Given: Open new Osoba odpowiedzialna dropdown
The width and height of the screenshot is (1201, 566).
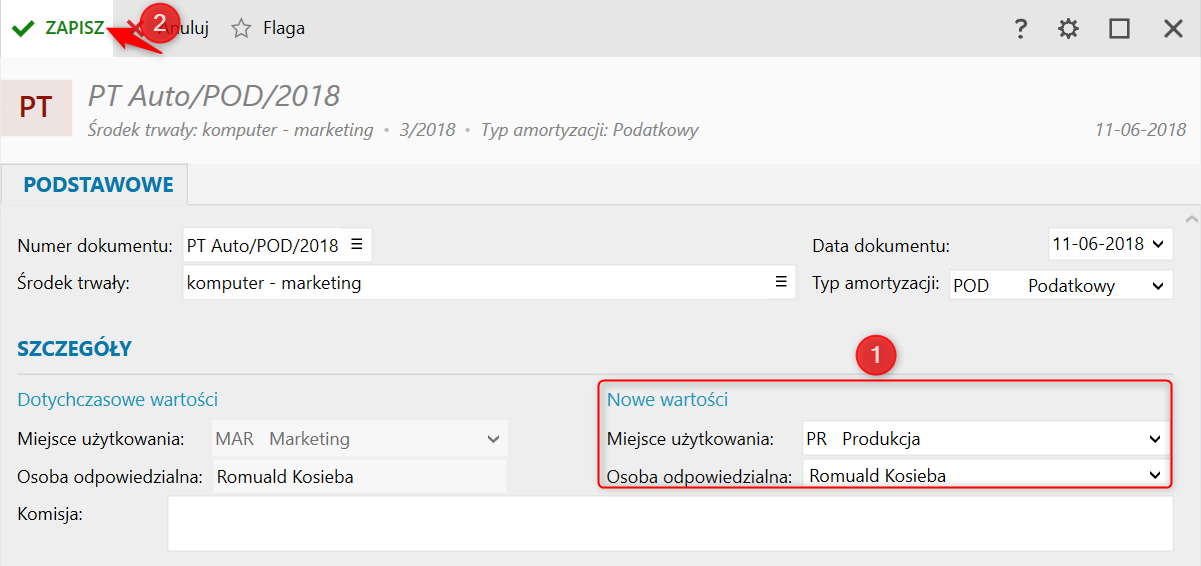Looking at the screenshot, I should 1155,475.
